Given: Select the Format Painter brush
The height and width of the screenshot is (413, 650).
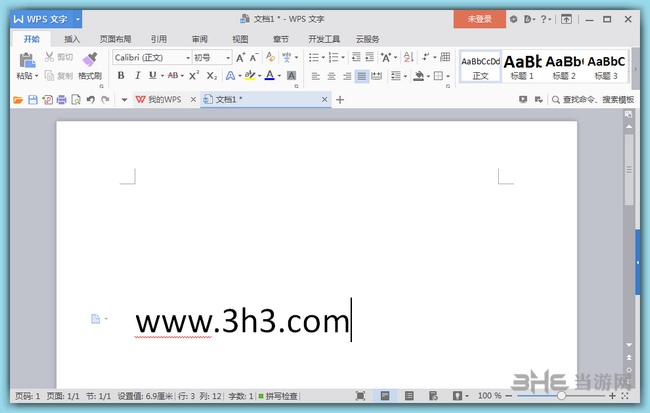Looking at the screenshot, I should (x=90, y=59).
